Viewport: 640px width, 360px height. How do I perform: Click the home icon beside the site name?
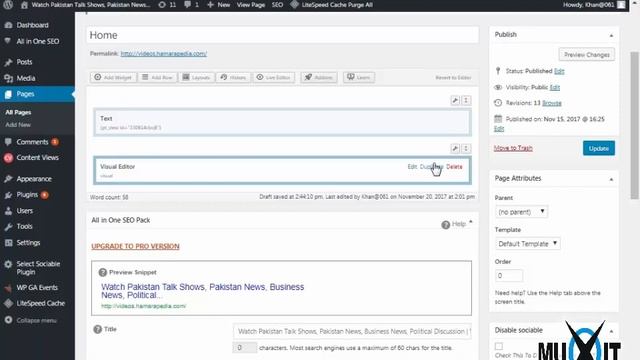[24, 5]
